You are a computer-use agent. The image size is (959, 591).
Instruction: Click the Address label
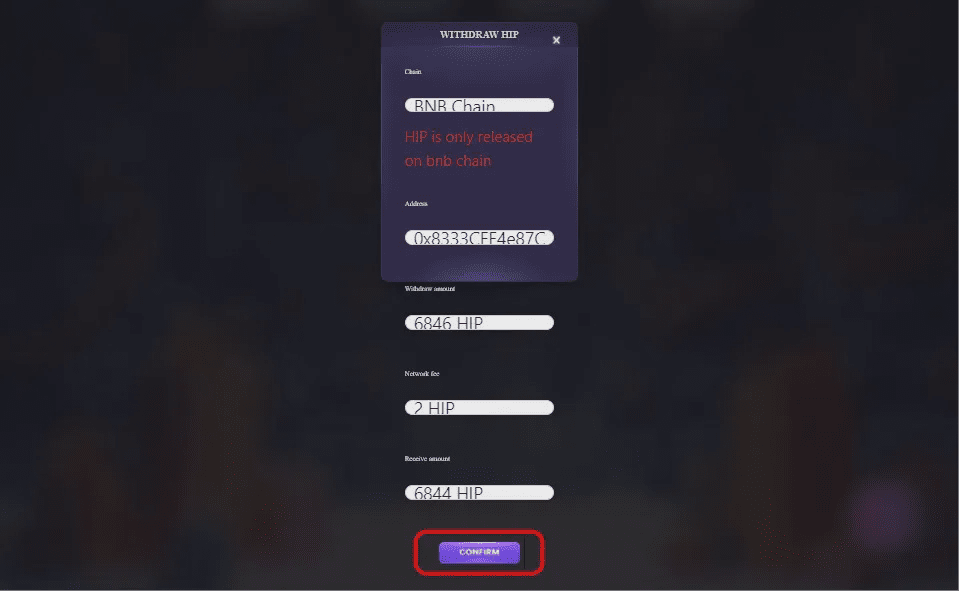[x=416, y=204]
